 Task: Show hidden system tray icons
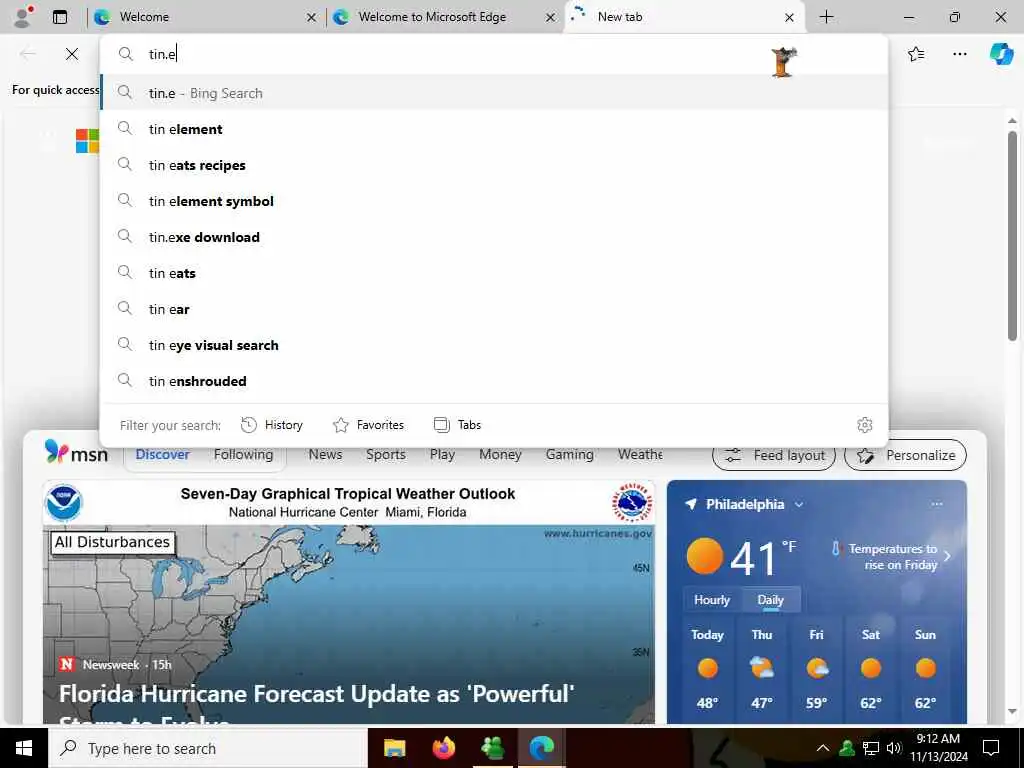tap(823, 748)
